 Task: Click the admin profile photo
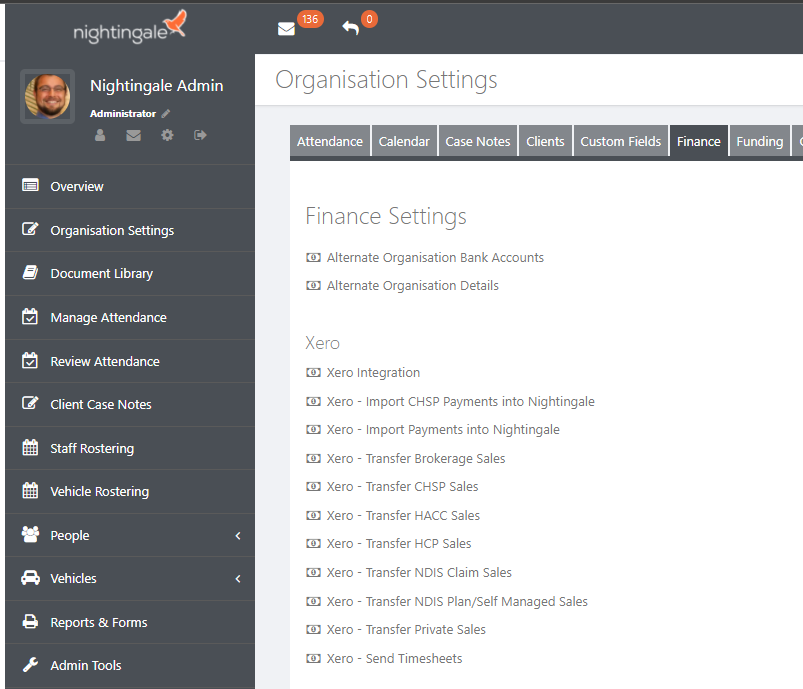tap(48, 96)
